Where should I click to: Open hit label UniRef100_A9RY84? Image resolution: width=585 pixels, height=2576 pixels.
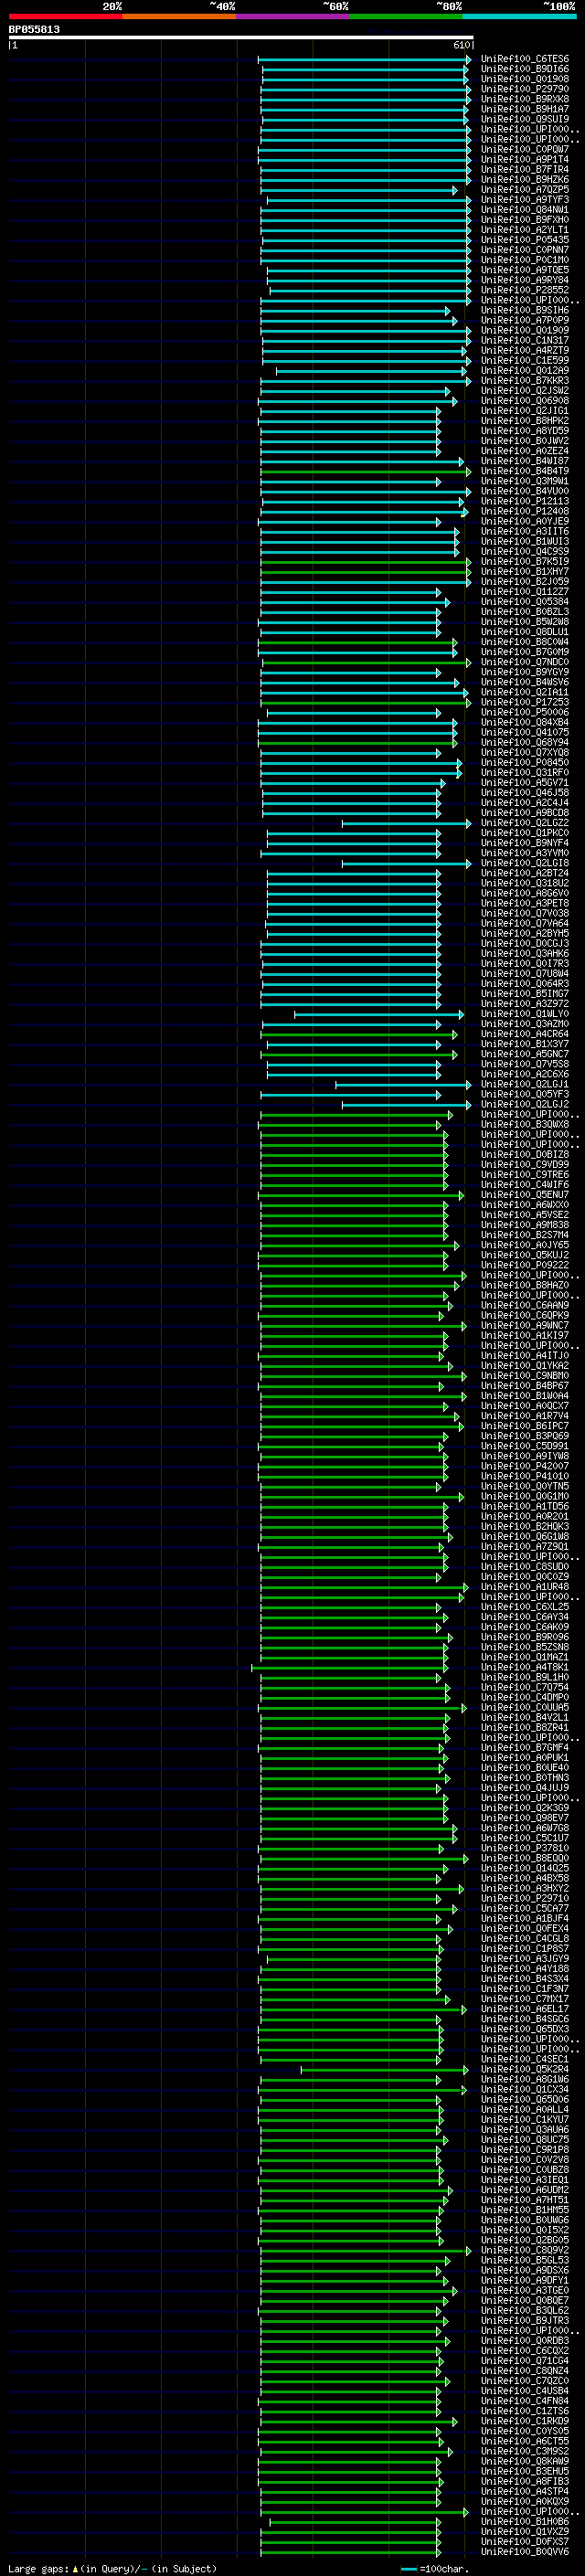coord(524,280)
